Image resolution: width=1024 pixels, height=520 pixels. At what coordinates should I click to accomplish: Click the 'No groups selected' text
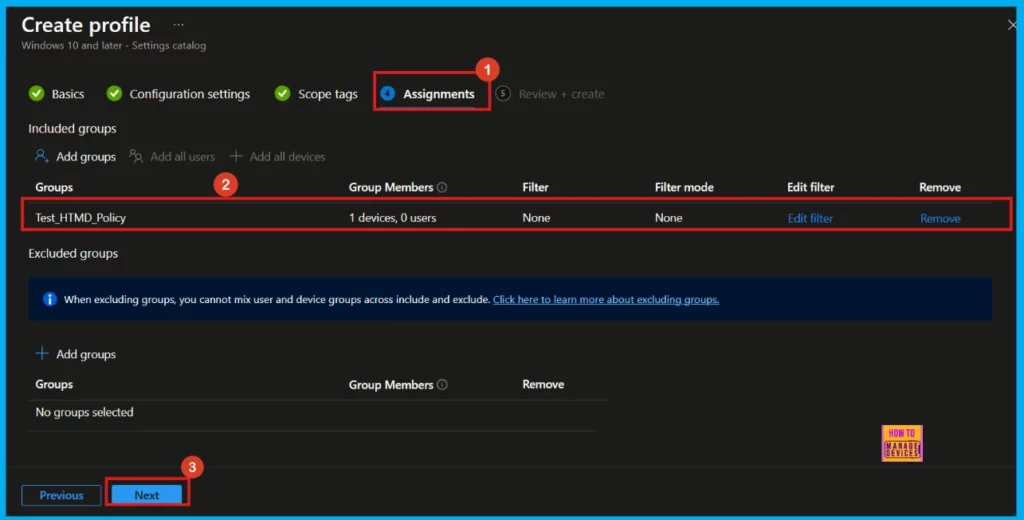84,412
